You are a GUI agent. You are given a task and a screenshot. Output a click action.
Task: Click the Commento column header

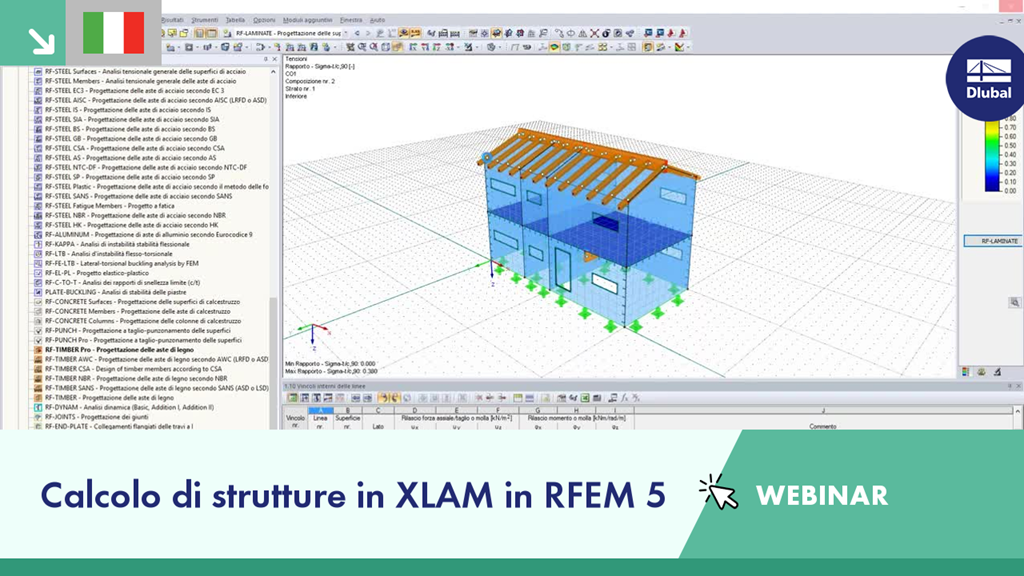tap(822, 426)
